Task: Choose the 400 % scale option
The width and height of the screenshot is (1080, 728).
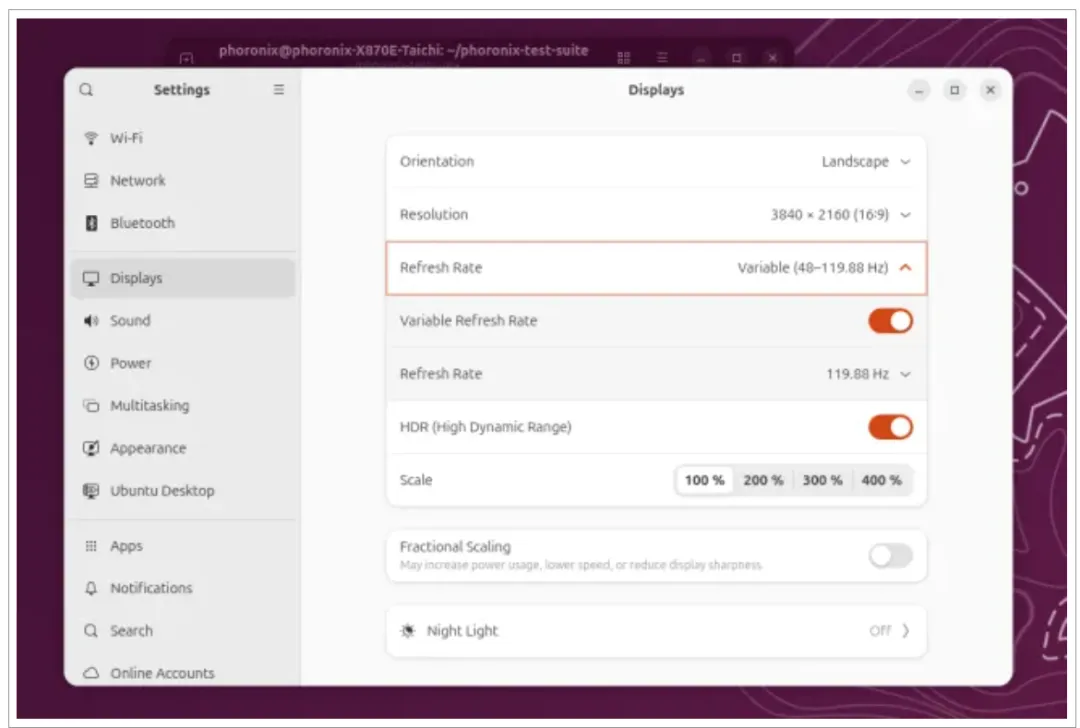Action: click(x=882, y=480)
